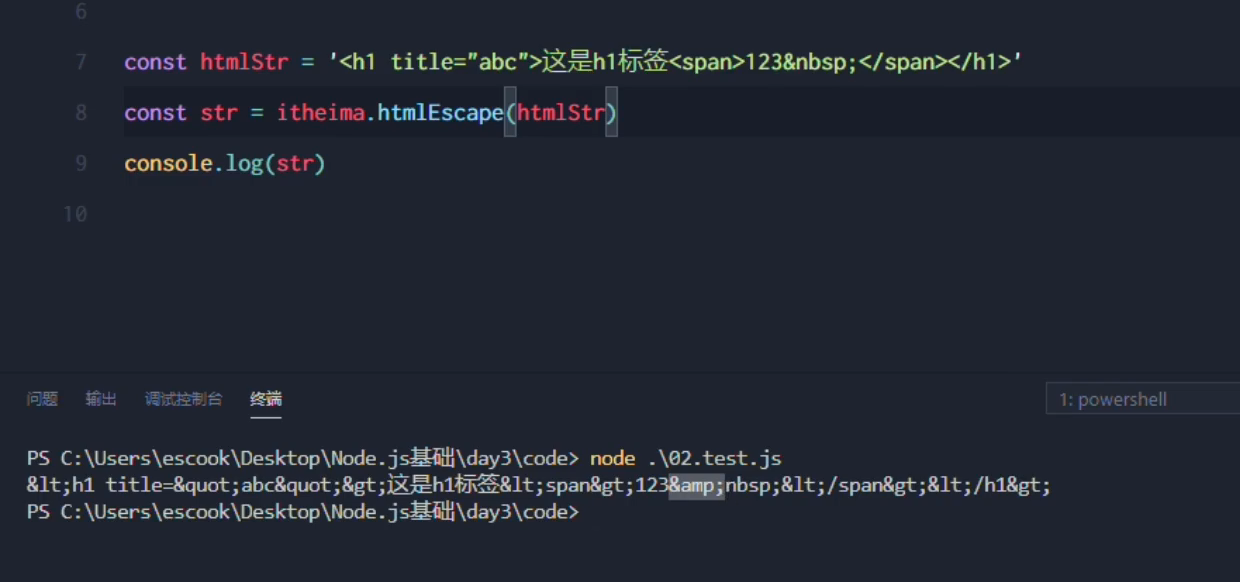The height and width of the screenshot is (582, 1240).
Task: Click the 'str' argument inside console.log
Action: (x=295, y=163)
